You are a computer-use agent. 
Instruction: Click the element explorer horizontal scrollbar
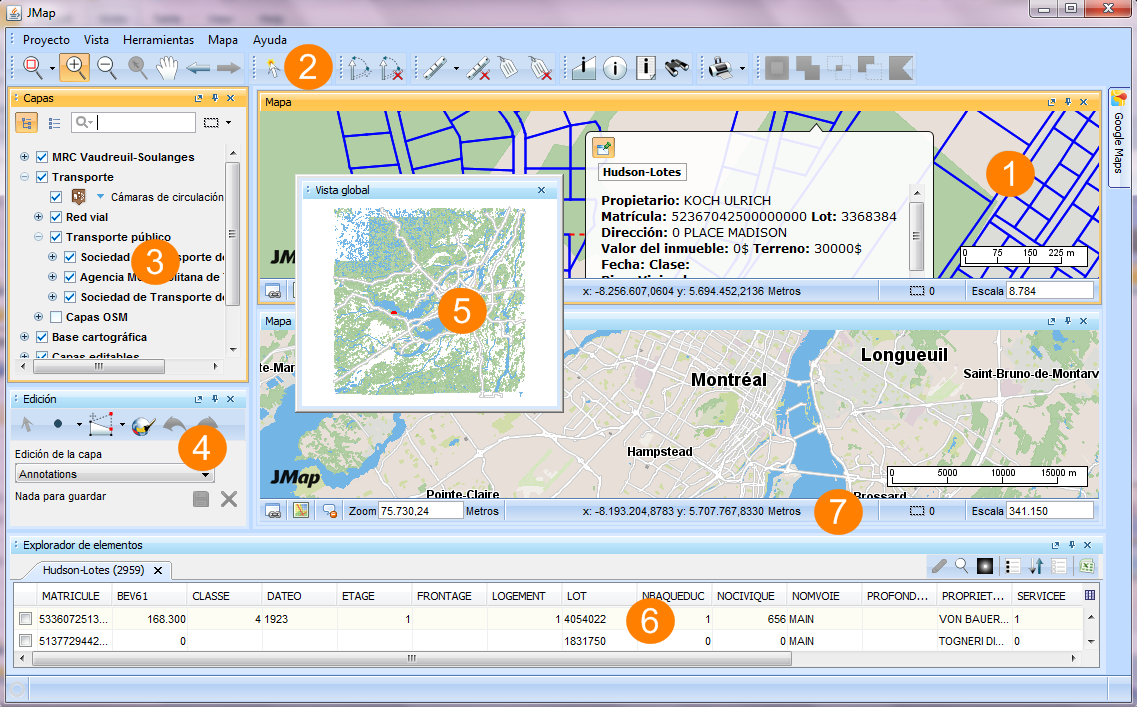[x=412, y=658]
